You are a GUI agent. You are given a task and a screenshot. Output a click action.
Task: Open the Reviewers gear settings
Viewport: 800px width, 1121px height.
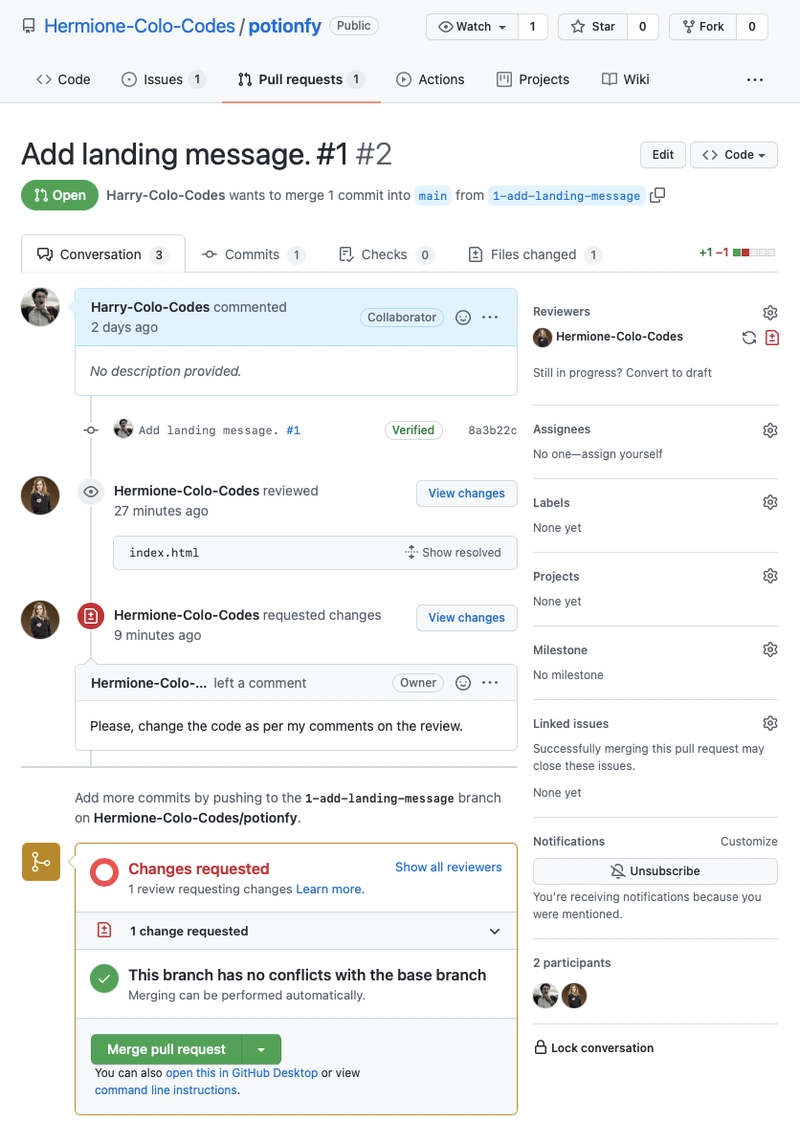pos(770,312)
